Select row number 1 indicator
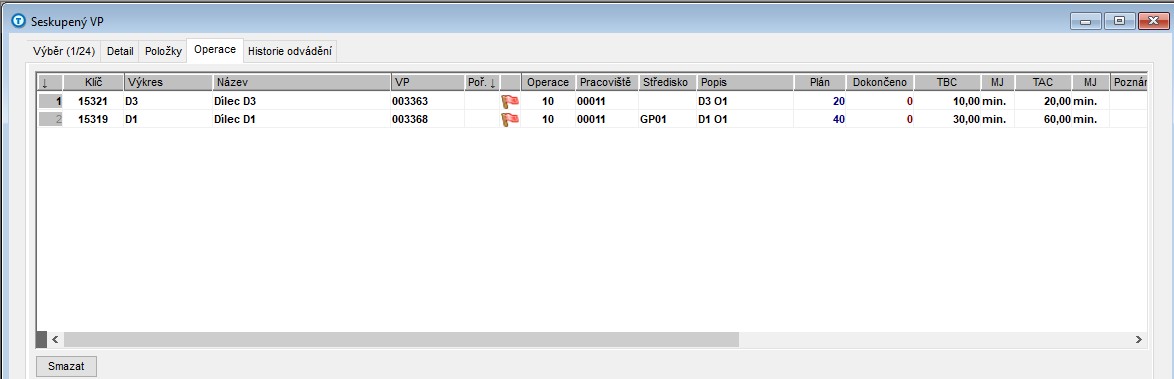 [x=49, y=100]
